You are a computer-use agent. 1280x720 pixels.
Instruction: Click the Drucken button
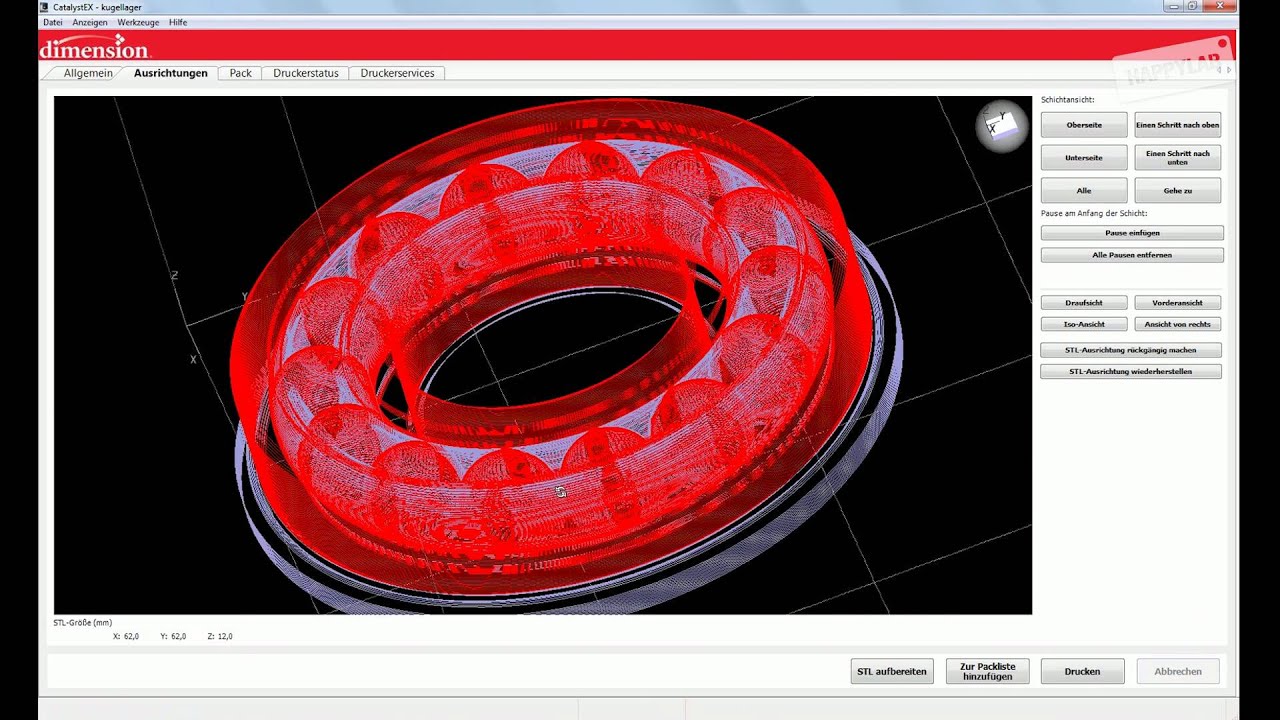[x=1082, y=671]
